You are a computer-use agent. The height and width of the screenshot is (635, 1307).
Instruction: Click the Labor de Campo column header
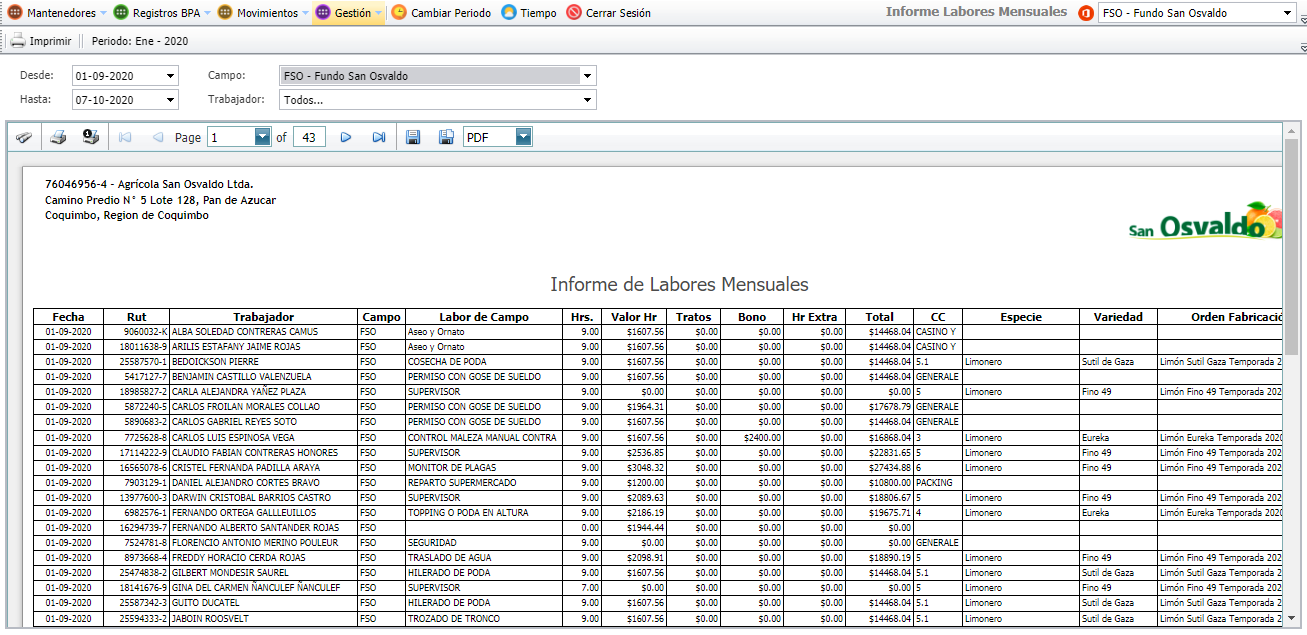484,317
